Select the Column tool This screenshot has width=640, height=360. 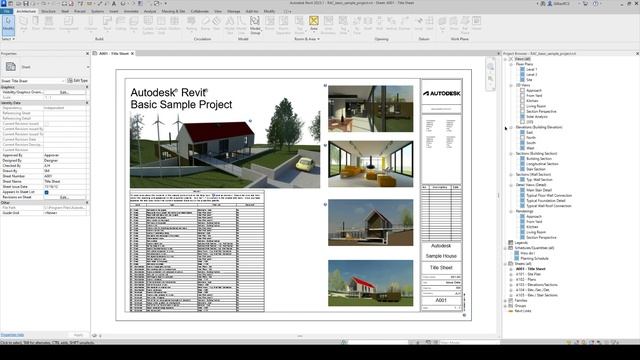click(91, 24)
